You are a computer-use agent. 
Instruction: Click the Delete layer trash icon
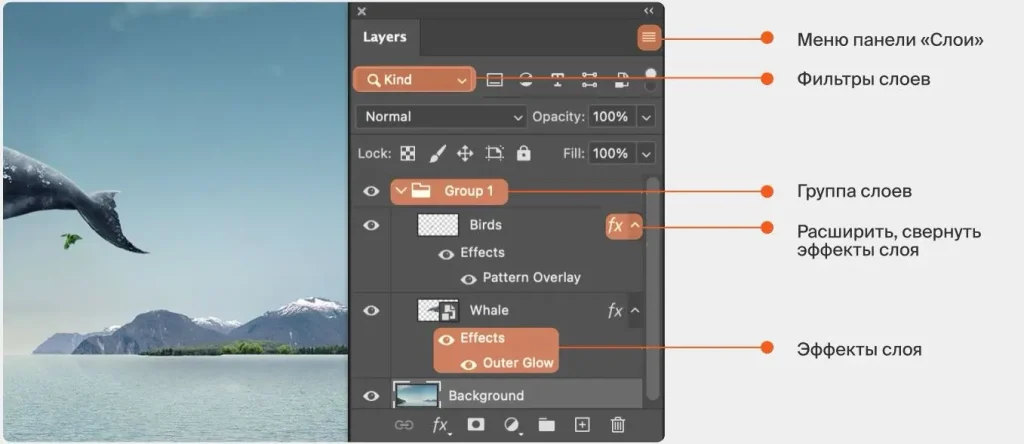(618, 425)
